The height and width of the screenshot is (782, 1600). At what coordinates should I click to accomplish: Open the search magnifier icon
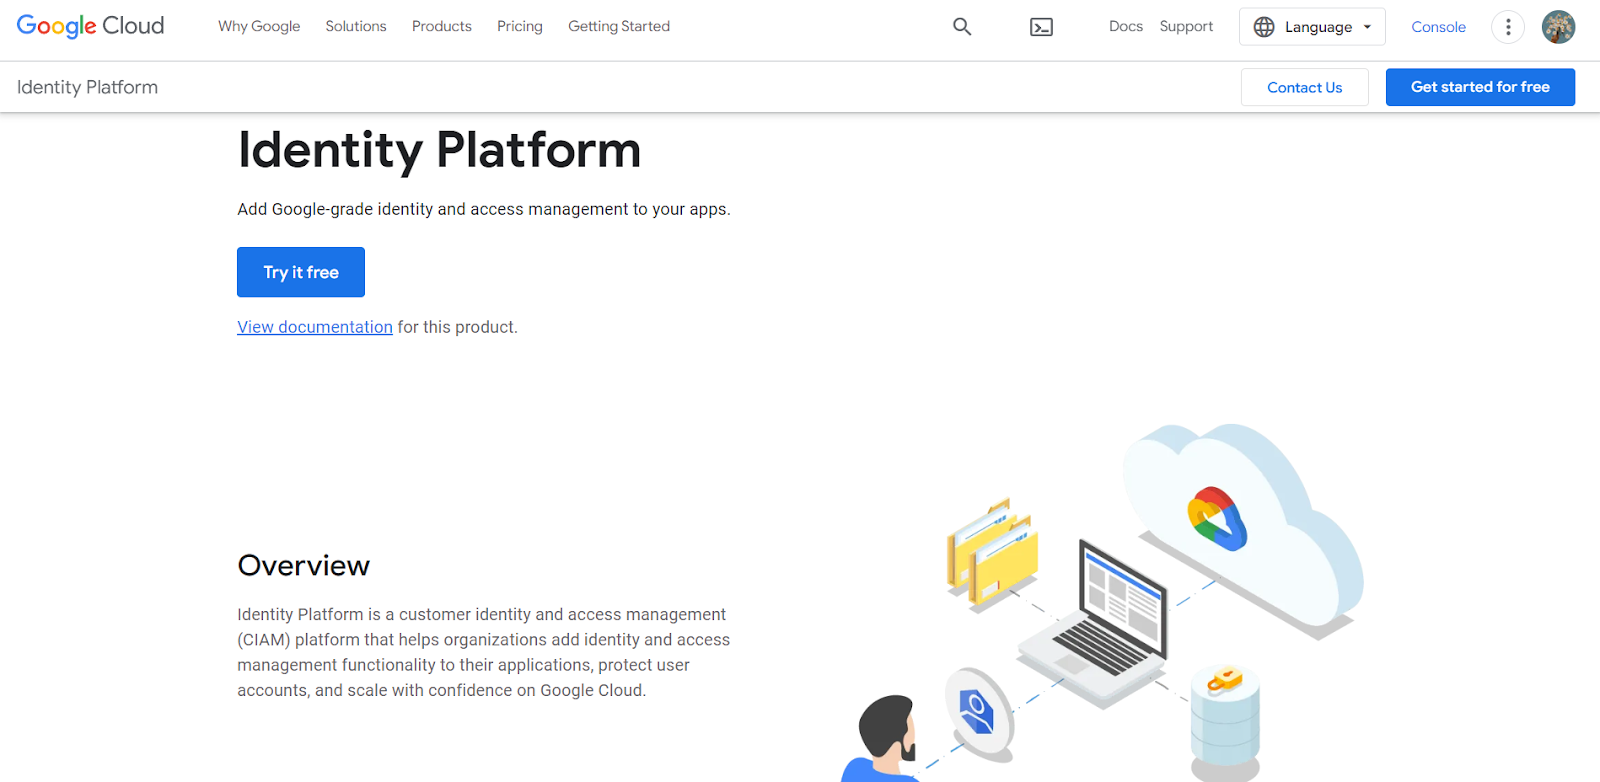pyautogui.click(x=962, y=27)
